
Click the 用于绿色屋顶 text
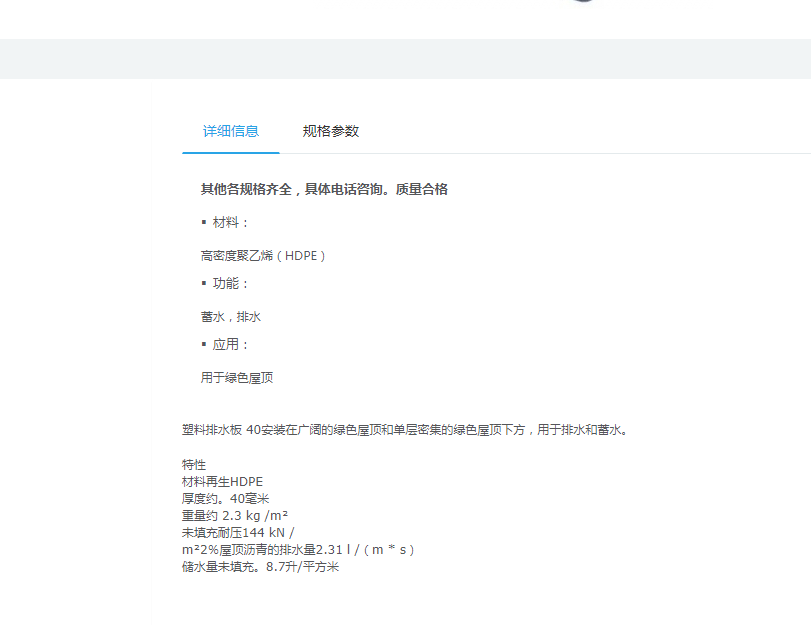click(237, 378)
